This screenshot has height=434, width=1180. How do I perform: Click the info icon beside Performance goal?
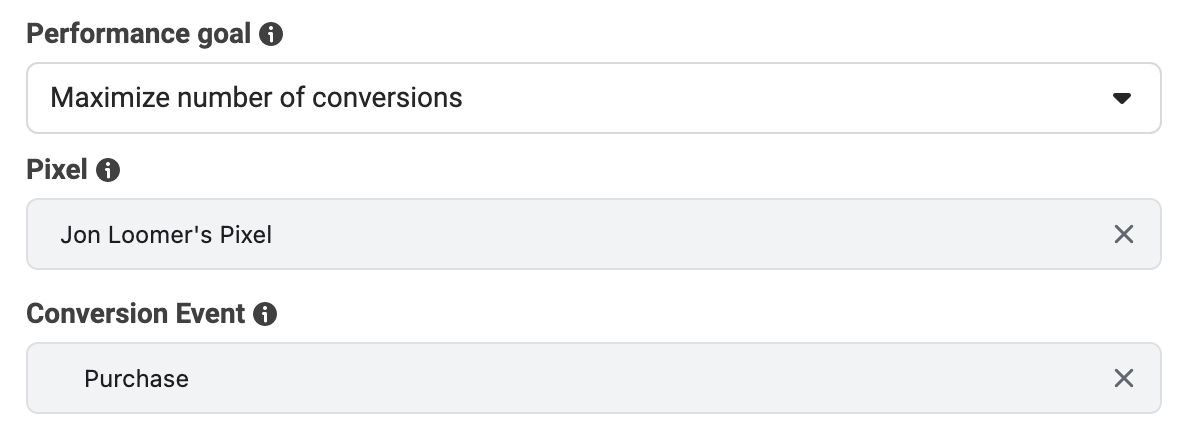[x=271, y=35]
